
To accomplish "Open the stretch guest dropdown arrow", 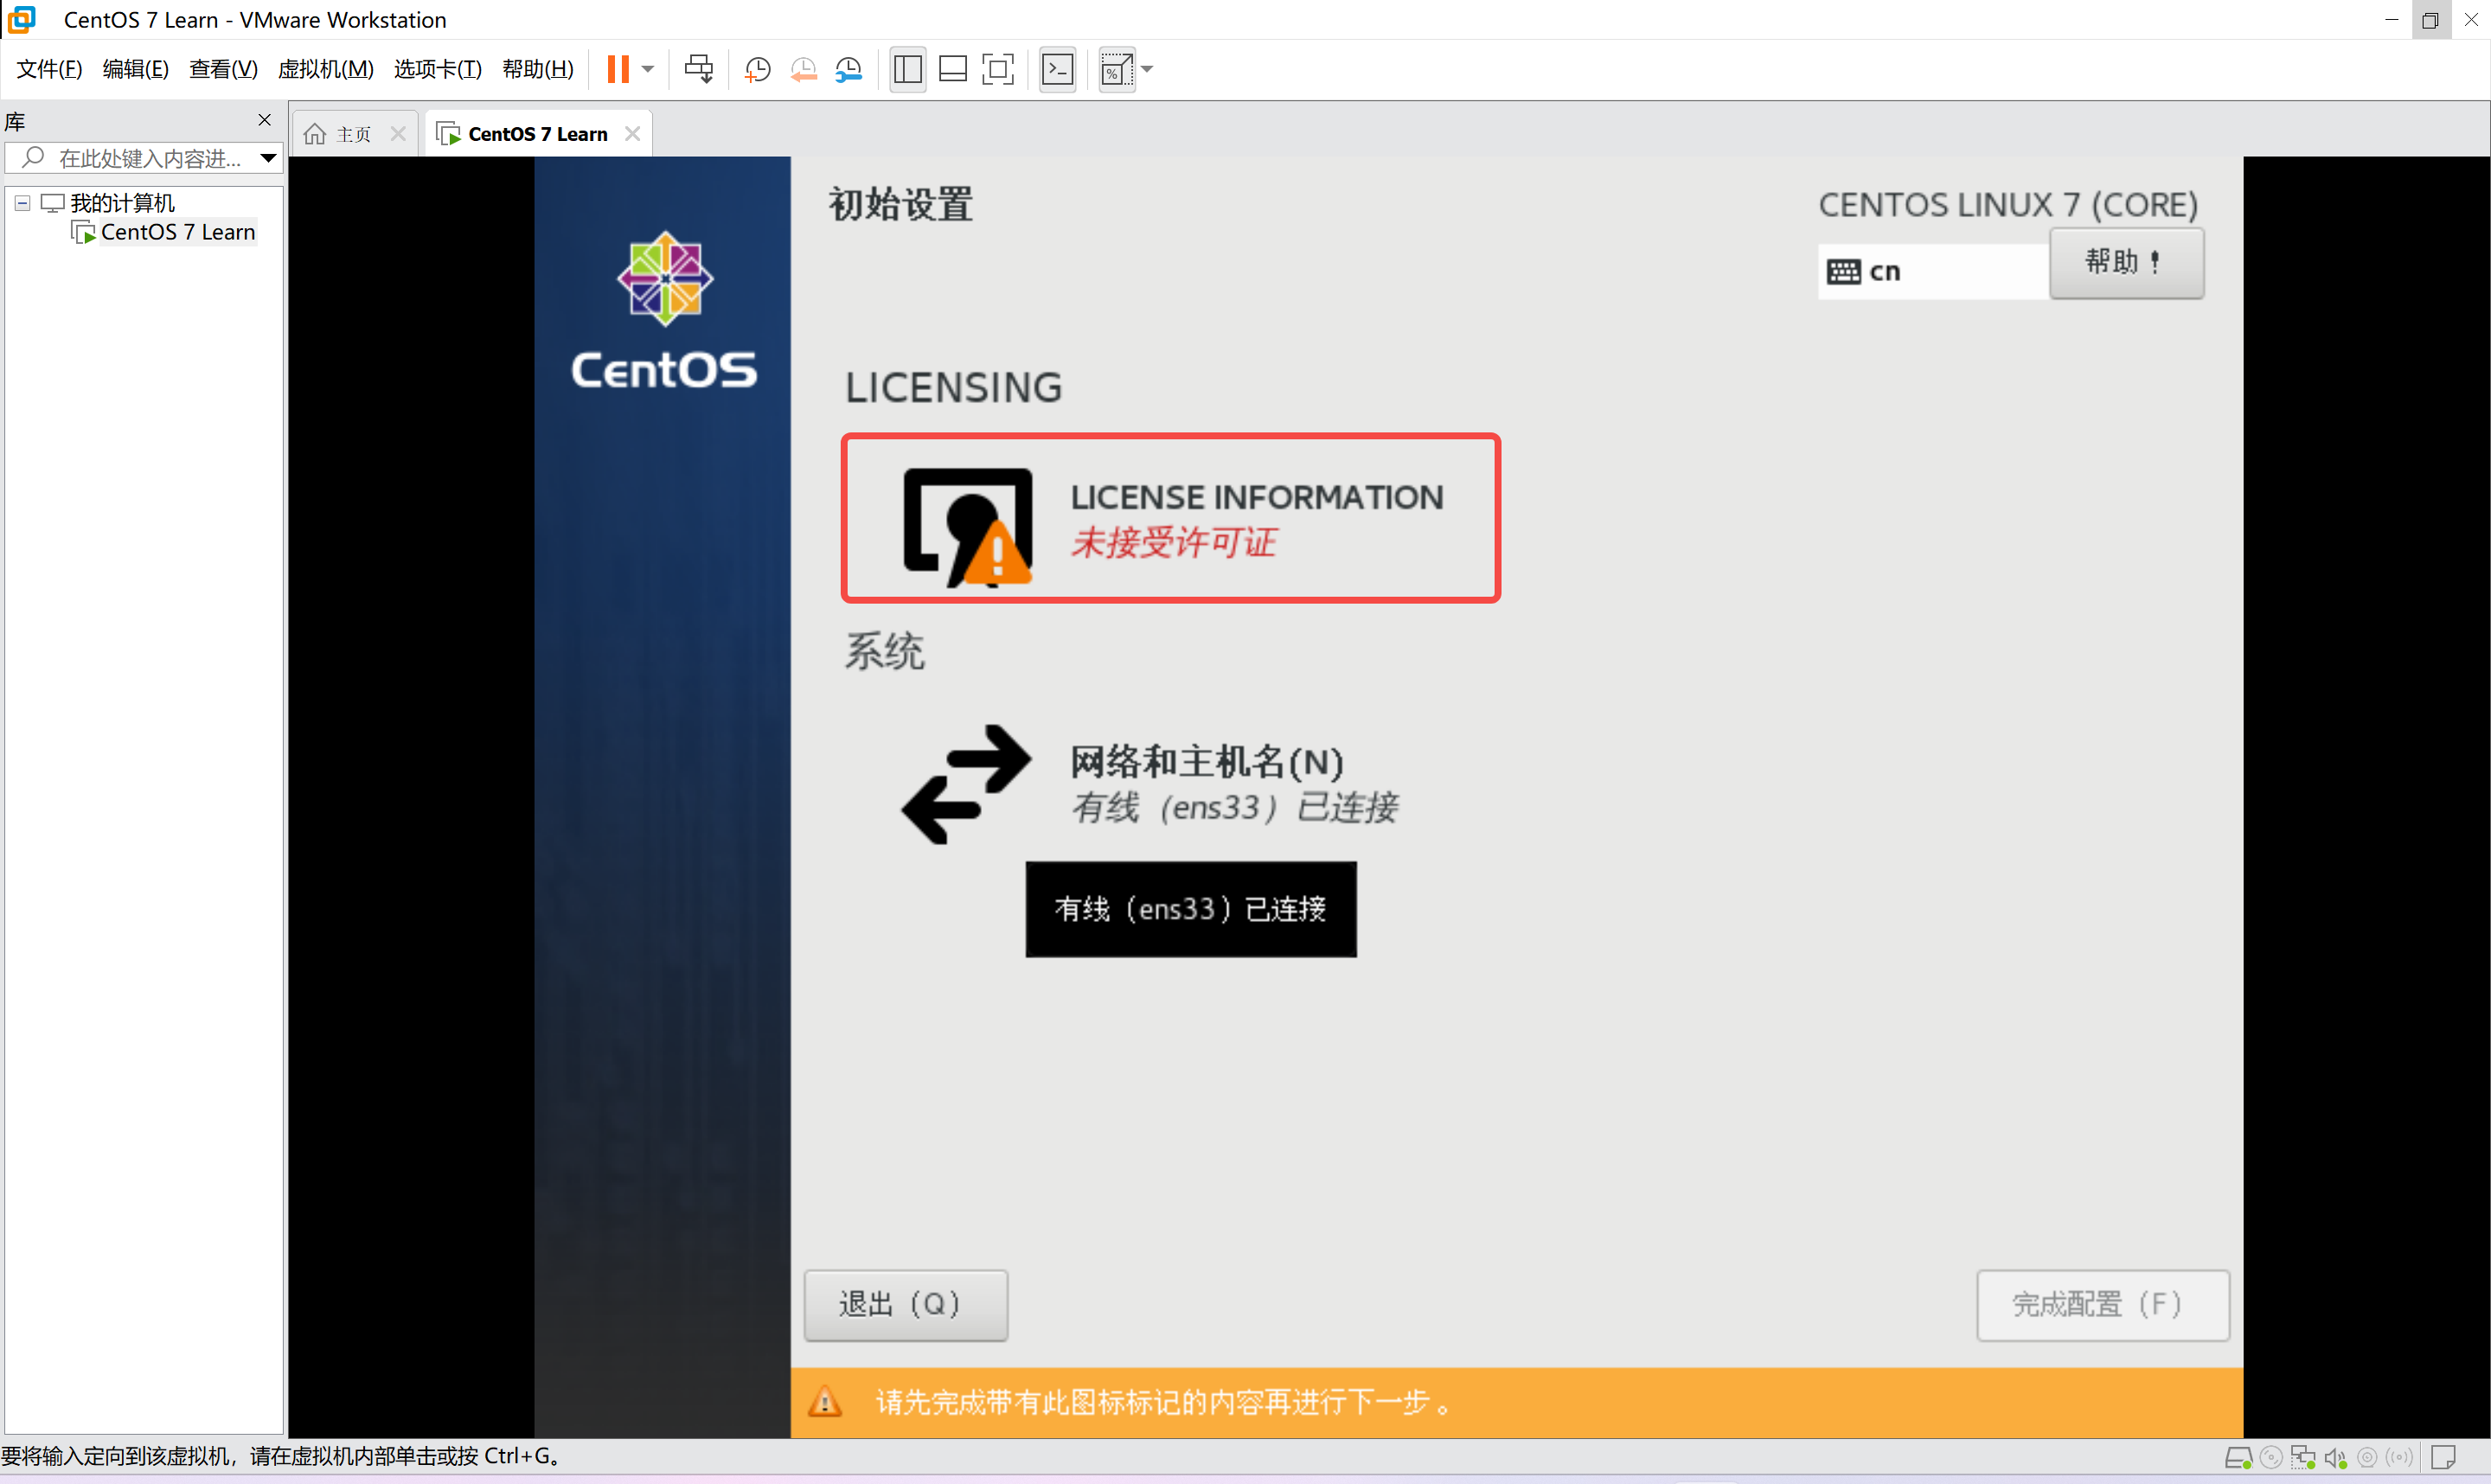I will pyautogui.click(x=1147, y=69).
